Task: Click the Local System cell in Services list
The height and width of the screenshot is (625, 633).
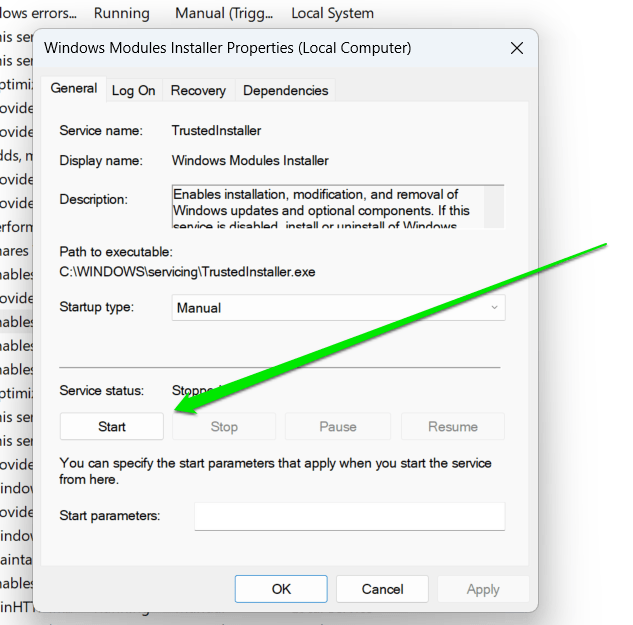Action: [333, 13]
